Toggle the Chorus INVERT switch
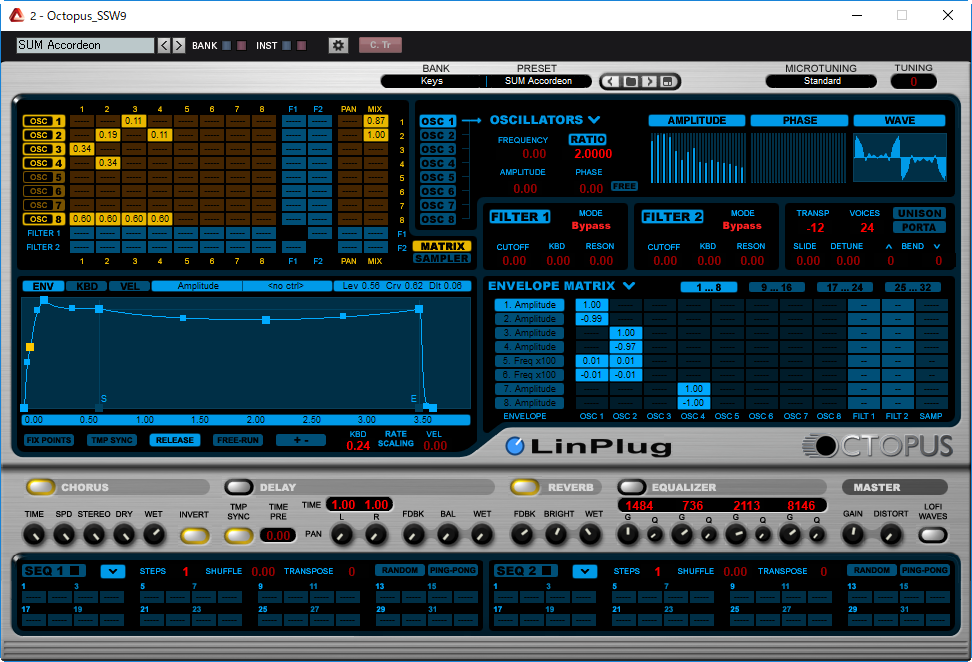 [195, 536]
